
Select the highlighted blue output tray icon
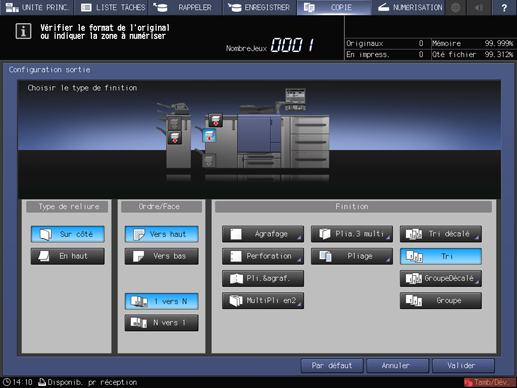pyautogui.click(x=209, y=136)
